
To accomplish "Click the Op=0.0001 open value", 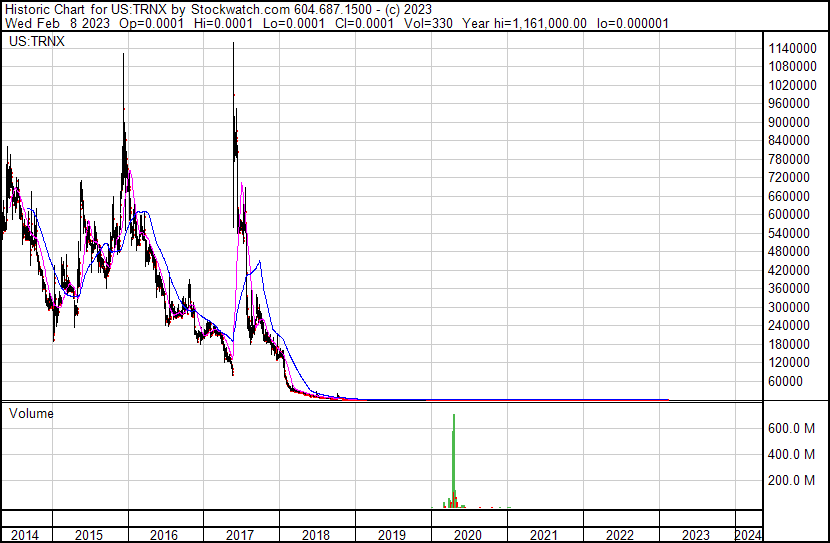I will click(151, 23).
